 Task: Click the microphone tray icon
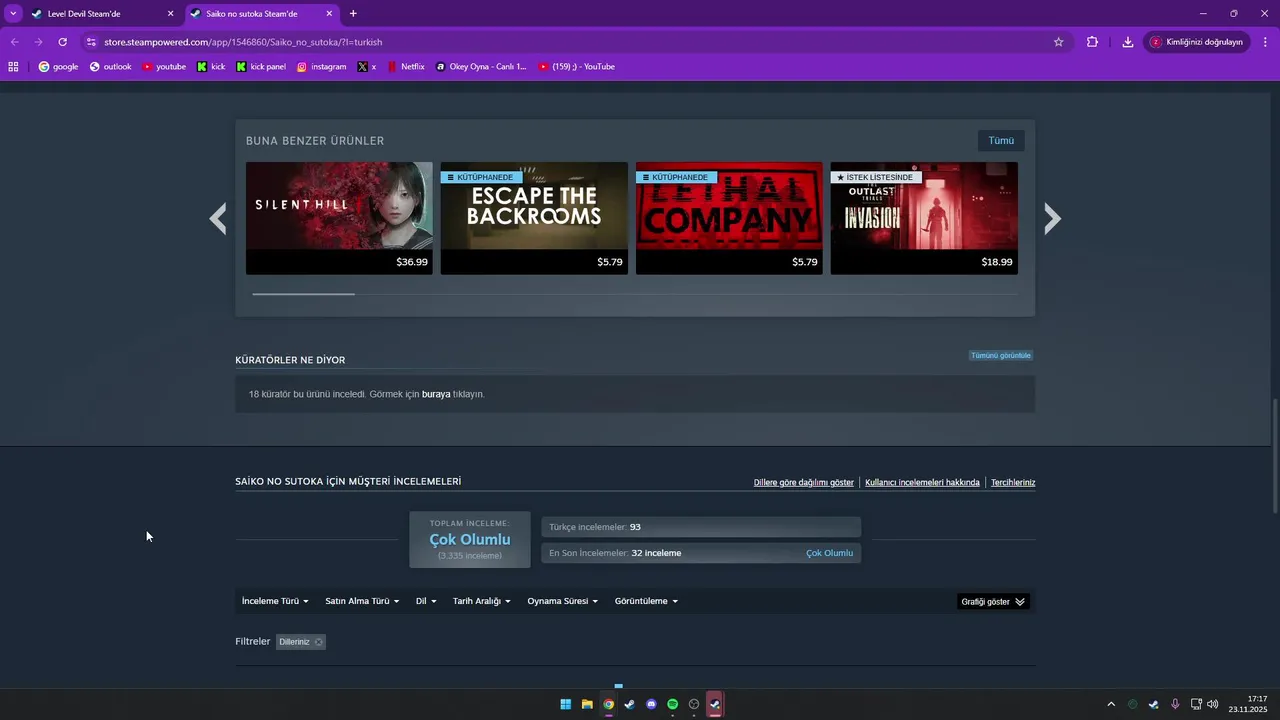1175,704
